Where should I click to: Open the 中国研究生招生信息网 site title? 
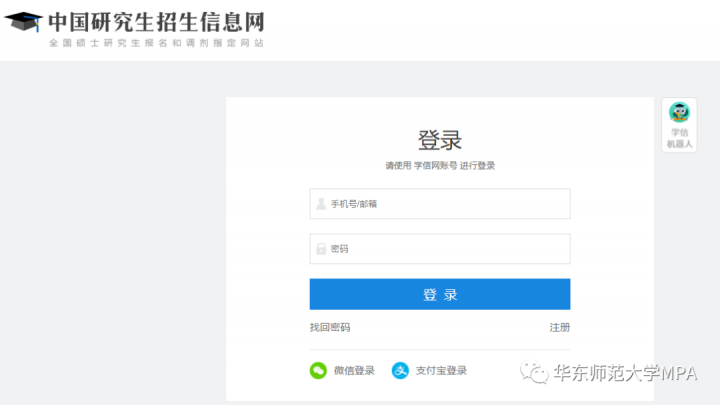coord(157,22)
